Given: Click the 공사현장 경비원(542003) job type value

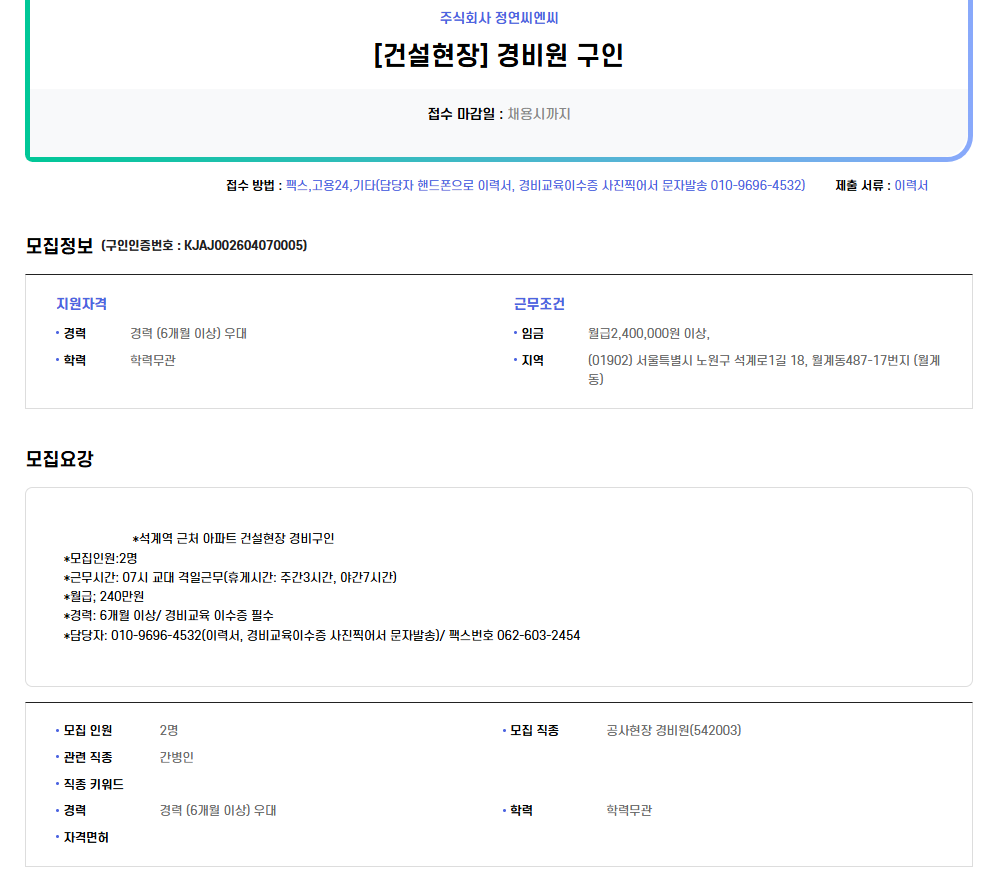Looking at the screenshot, I should [673, 730].
